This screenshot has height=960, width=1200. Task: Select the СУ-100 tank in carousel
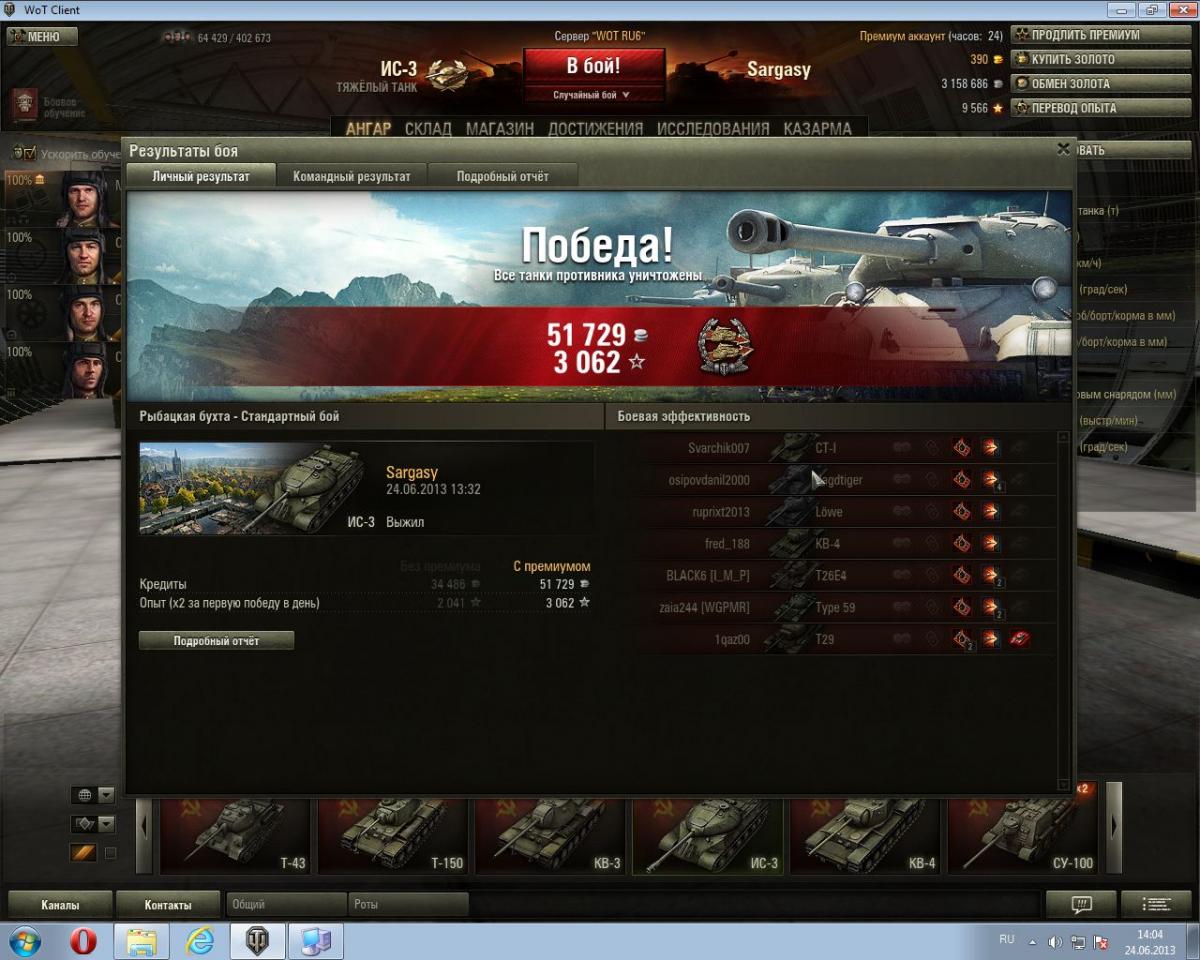coord(1022,836)
